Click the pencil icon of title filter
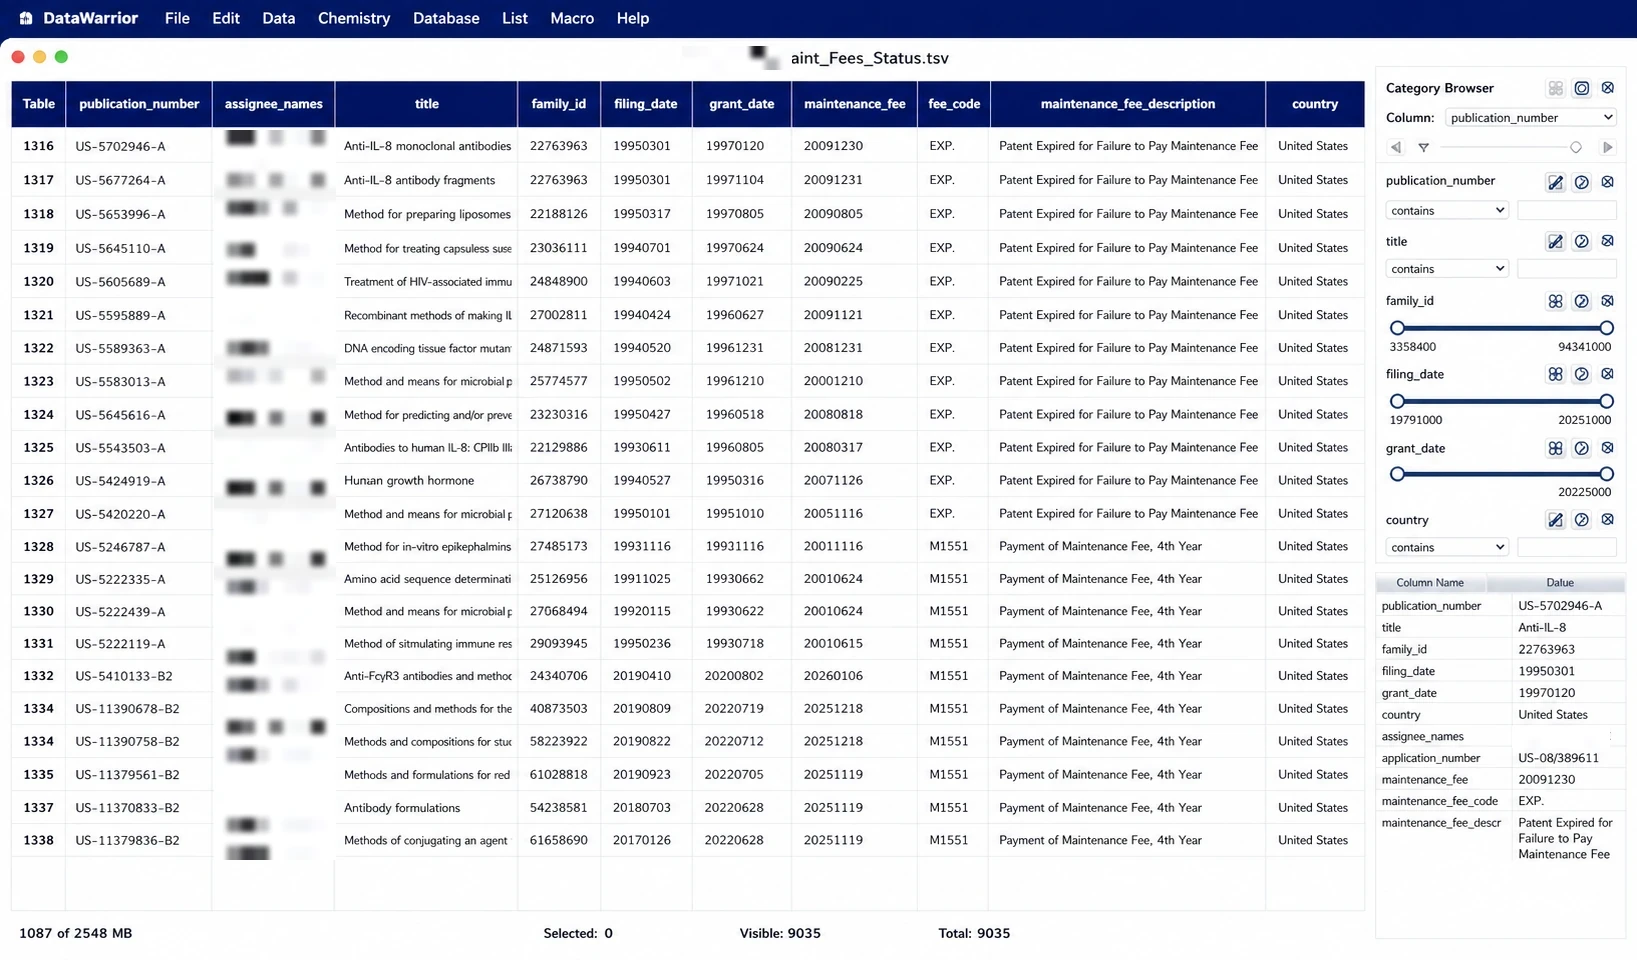The image size is (1637, 960). (1555, 241)
